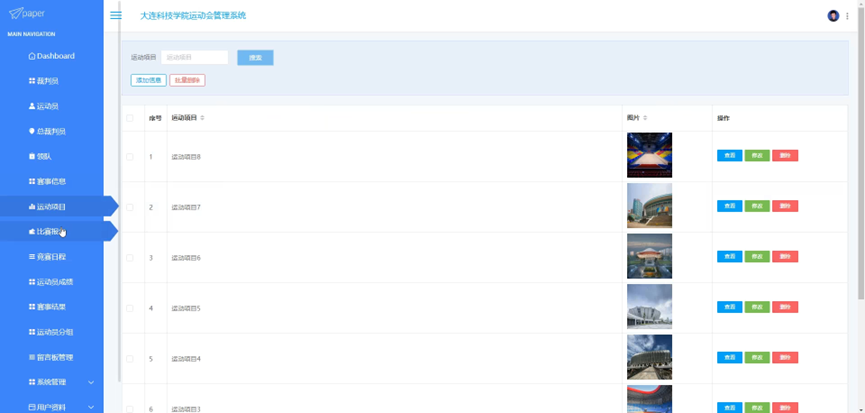Navigate to 赛事信息 in the sidebar
This screenshot has width=865, height=413.
tap(47, 181)
